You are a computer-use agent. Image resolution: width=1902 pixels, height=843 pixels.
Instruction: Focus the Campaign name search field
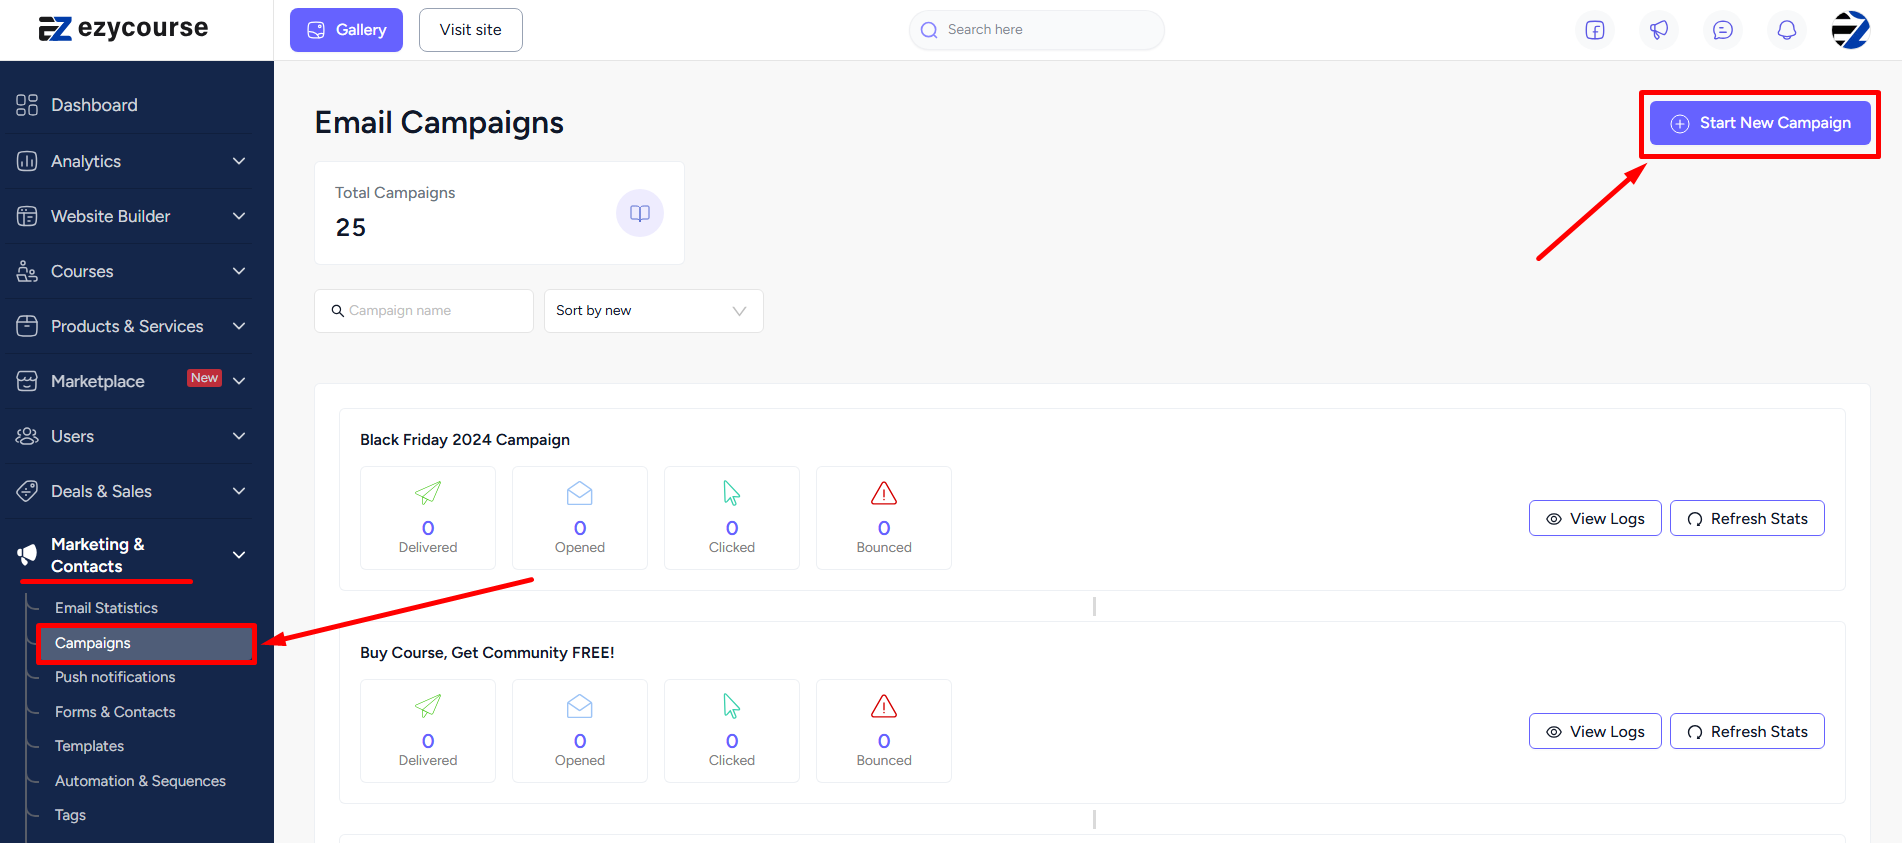pos(424,311)
